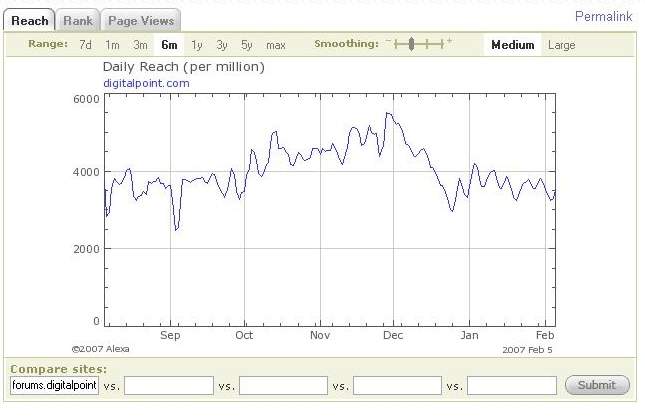Open the Rank tab
Image resolution: width=645 pixels, height=419 pixels.
77,21
